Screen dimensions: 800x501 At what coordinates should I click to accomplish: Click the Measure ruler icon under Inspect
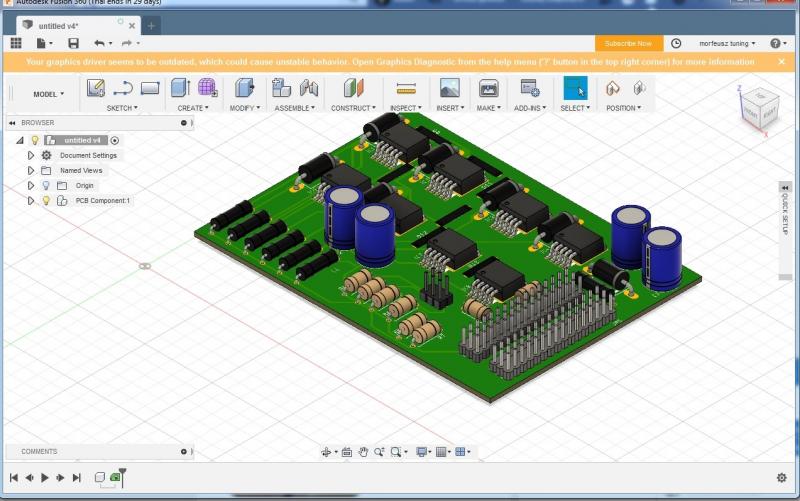405,88
